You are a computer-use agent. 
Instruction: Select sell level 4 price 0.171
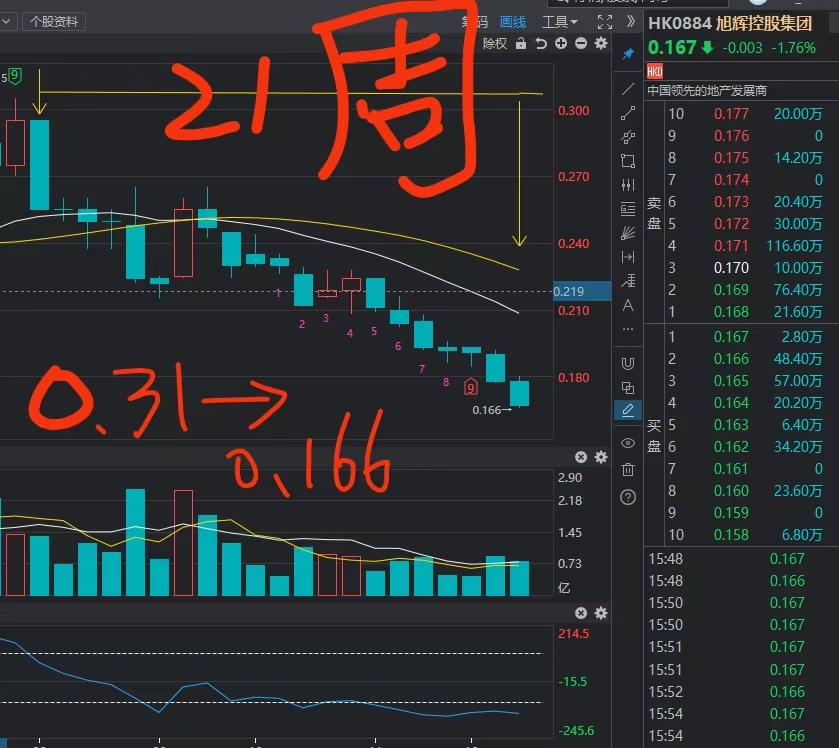tap(731, 246)
